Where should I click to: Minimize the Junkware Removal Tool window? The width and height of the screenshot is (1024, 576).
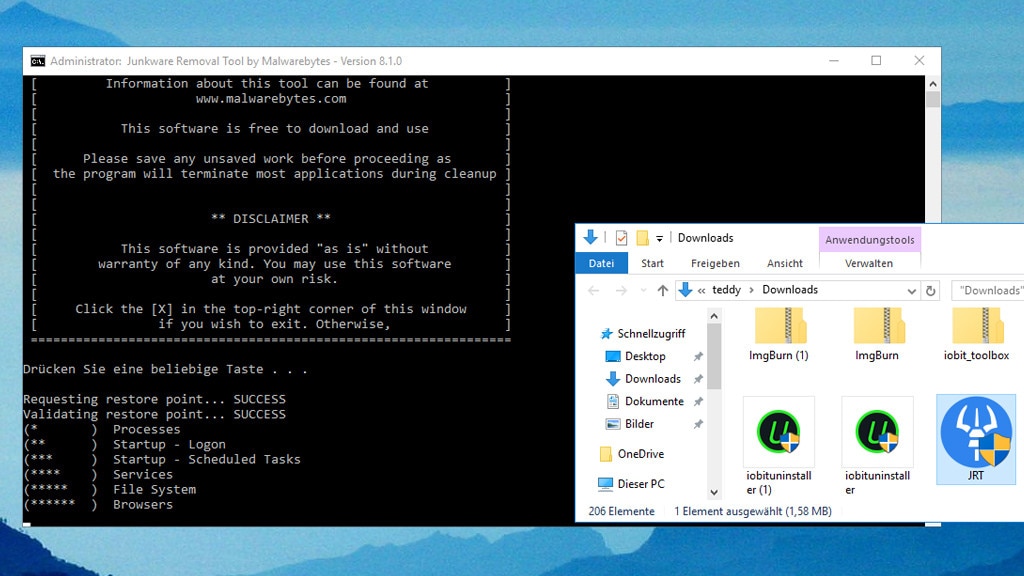pos(834,61)
